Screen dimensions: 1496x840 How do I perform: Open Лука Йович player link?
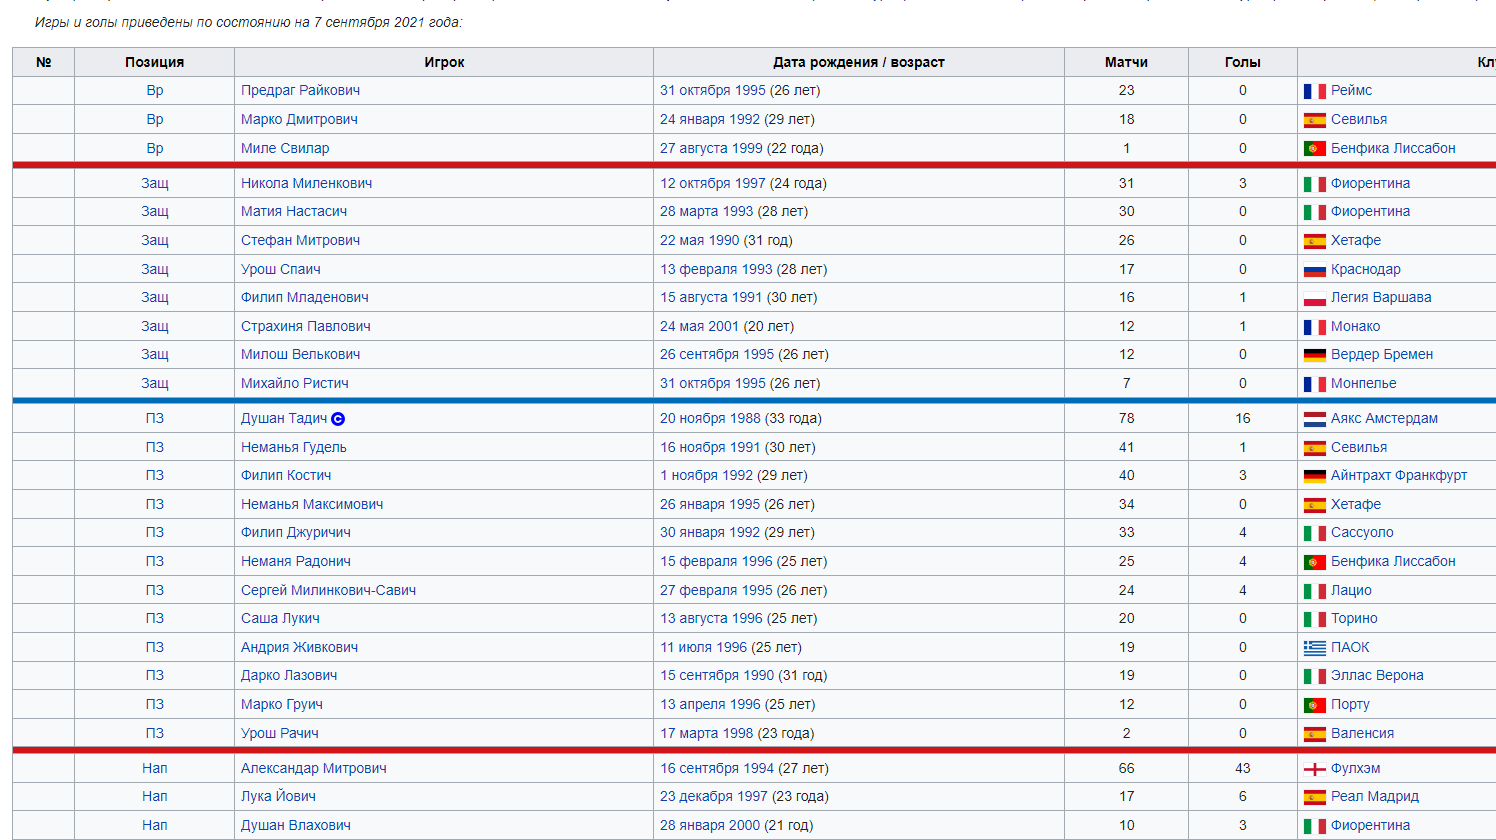[278, 796]
